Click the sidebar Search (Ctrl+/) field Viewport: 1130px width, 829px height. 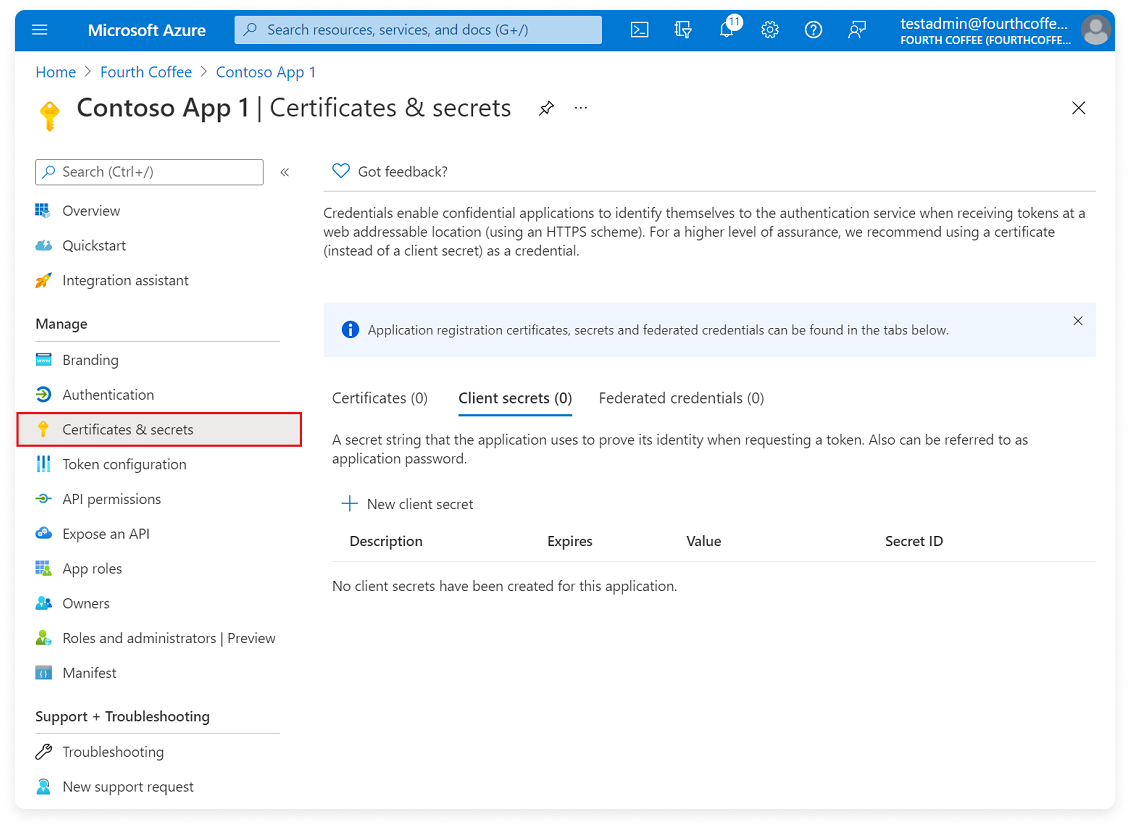point(149,172)
